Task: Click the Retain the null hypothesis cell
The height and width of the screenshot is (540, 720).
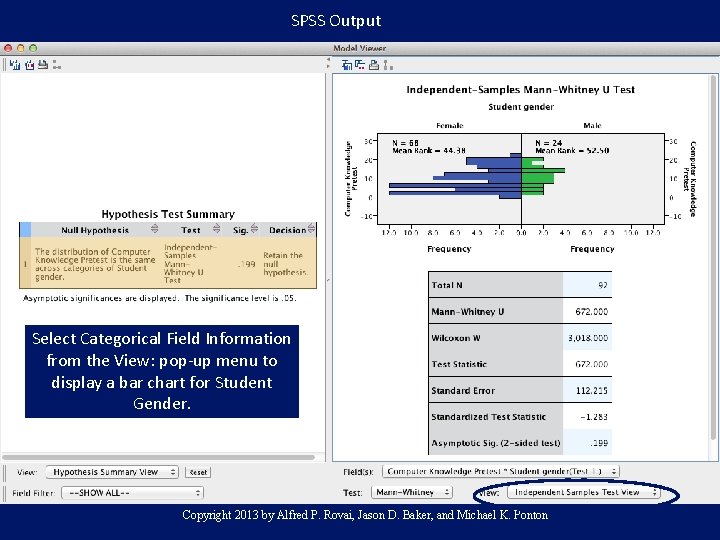Action: tap(285, 264)
